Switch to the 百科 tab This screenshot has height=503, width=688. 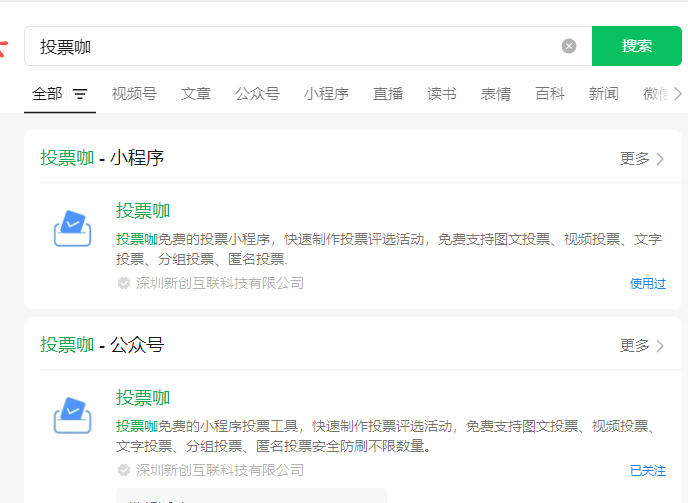tap(550, 93)
